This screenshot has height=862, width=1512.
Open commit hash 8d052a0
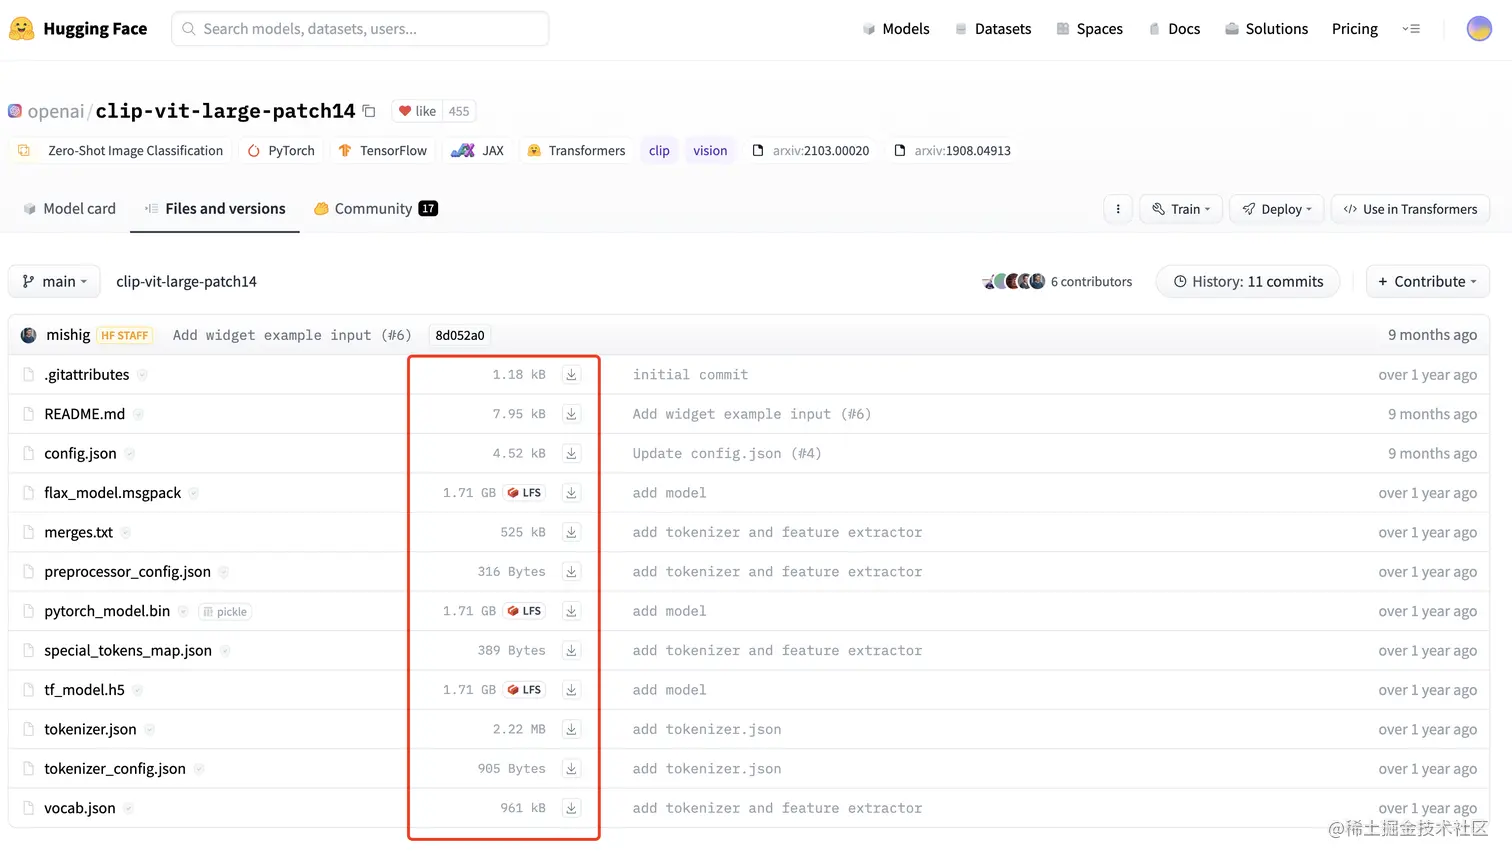(460, 335)
